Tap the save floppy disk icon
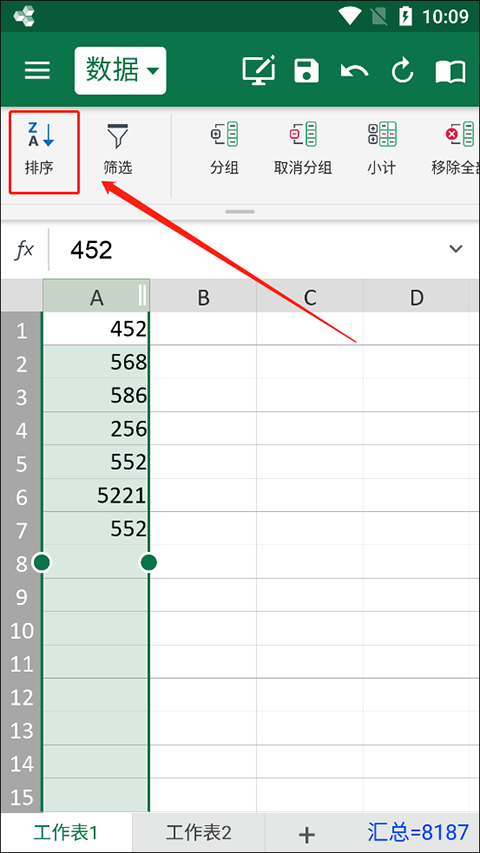The height and width of the screenshot is (853, 480). tap(306, 71)
